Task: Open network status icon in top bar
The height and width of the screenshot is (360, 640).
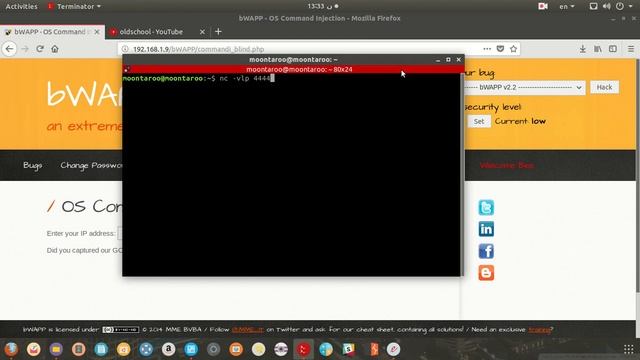Action: 593,6
